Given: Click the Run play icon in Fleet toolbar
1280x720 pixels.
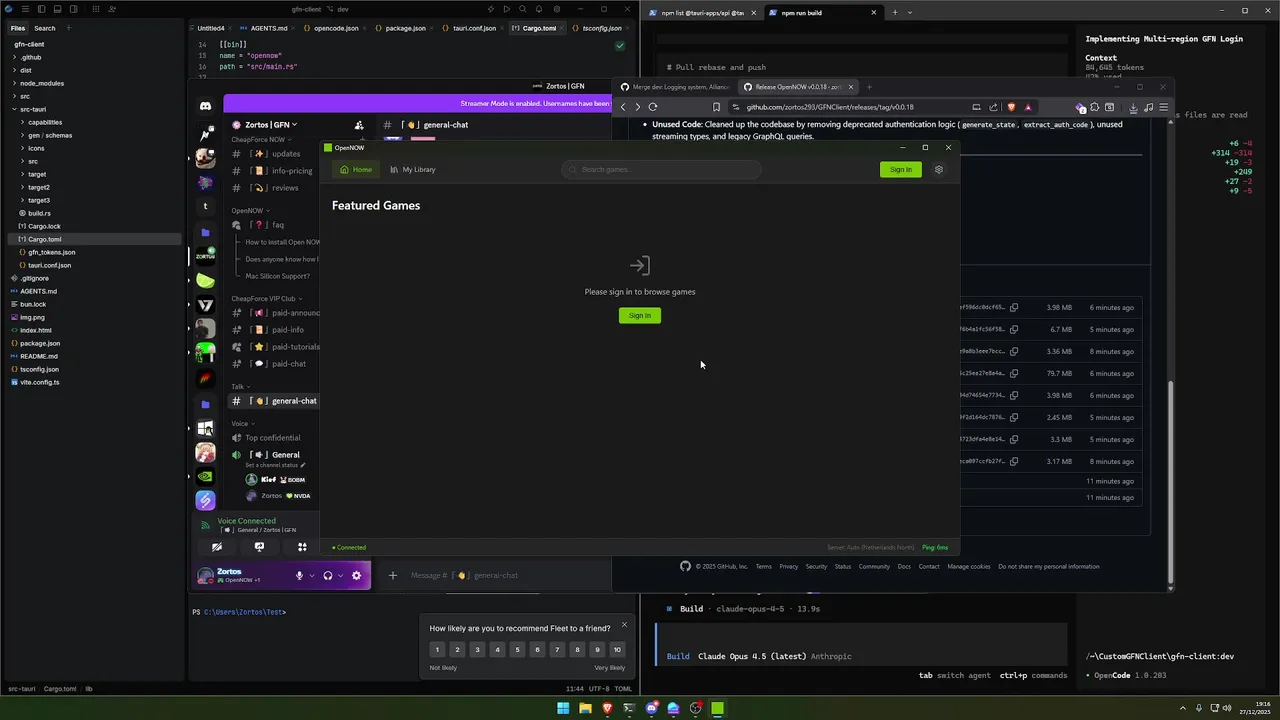Looking at the screenshot, I should pos(507,9).
